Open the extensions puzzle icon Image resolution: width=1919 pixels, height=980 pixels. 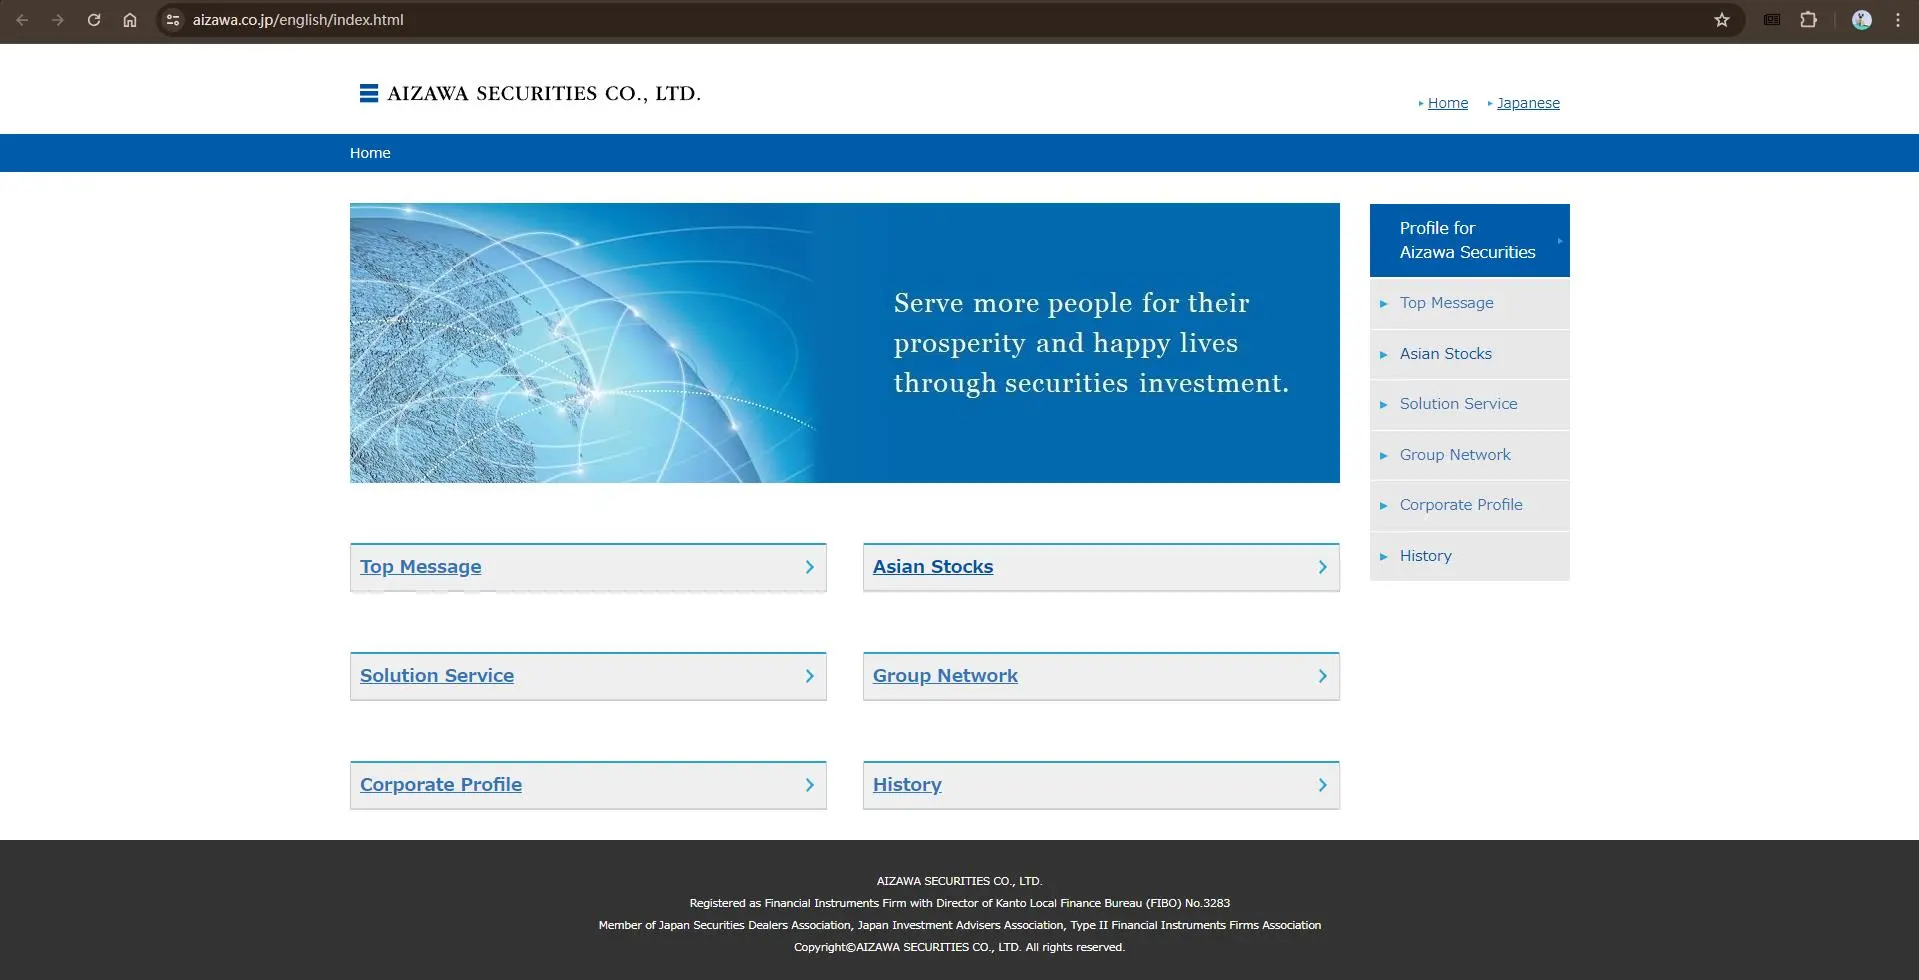(1809, 20)
